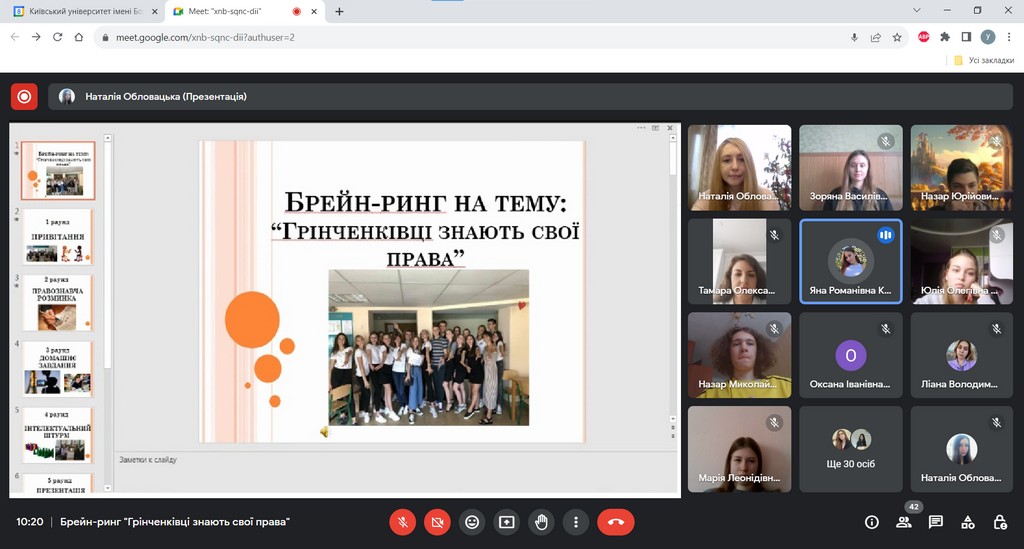The image size is (1024, 549).
Task: Turn on the camera
Action: click(x=437, y=521)
